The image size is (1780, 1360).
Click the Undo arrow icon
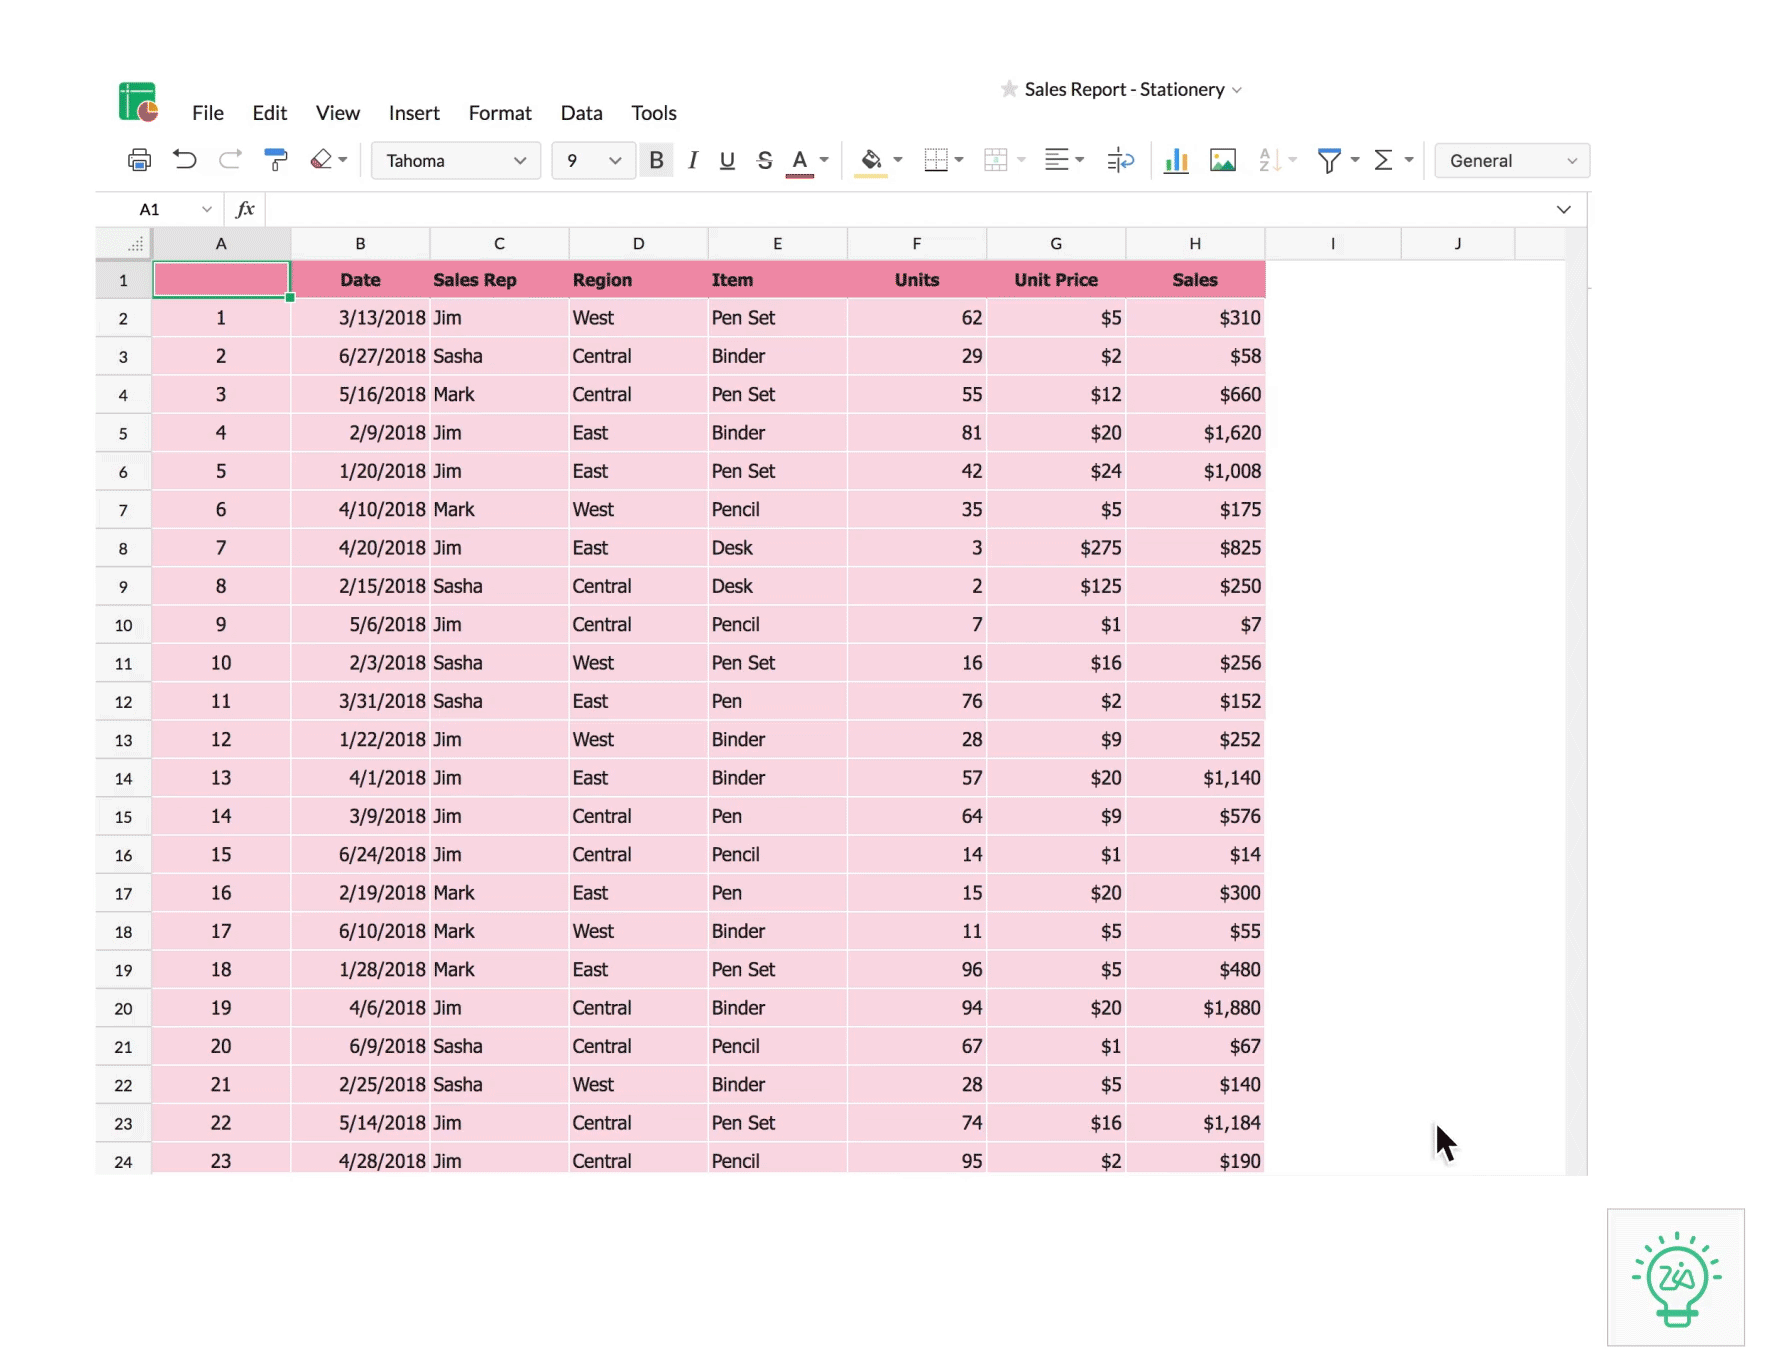pyautogui.click(x=184, y=160)
